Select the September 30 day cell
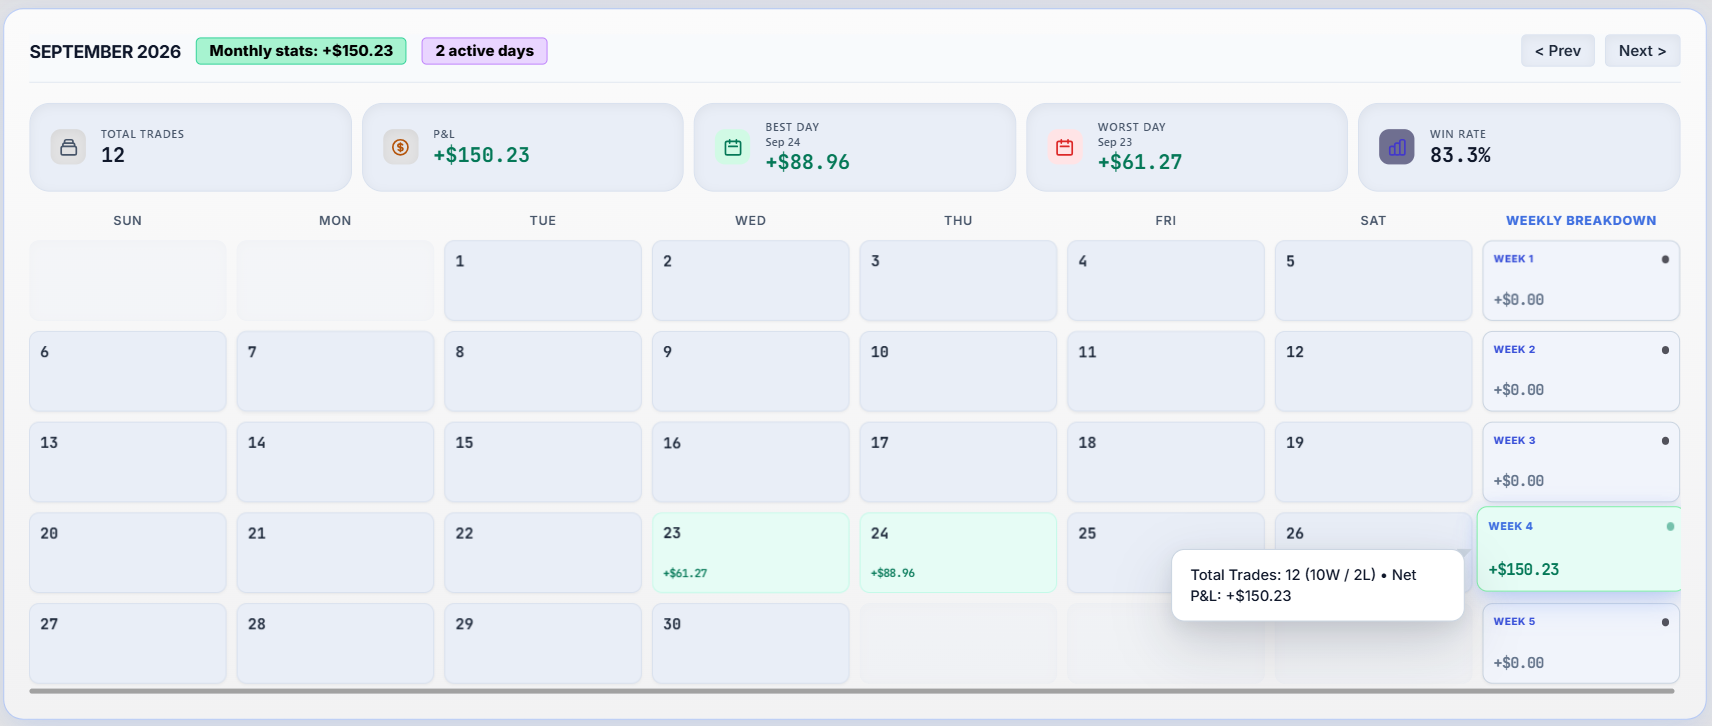The width and height of the screenshot is (1712, 726). 750,643
